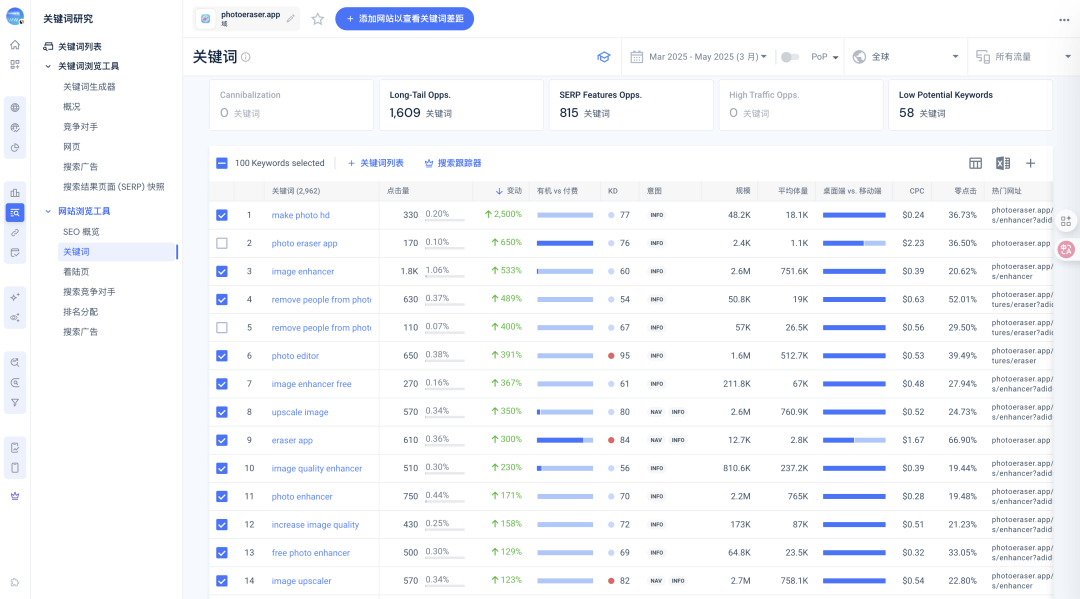Viewport: 1080px width, 599px height.
Task: Select the SERP Features Opps. card
Action: [631, 105]
